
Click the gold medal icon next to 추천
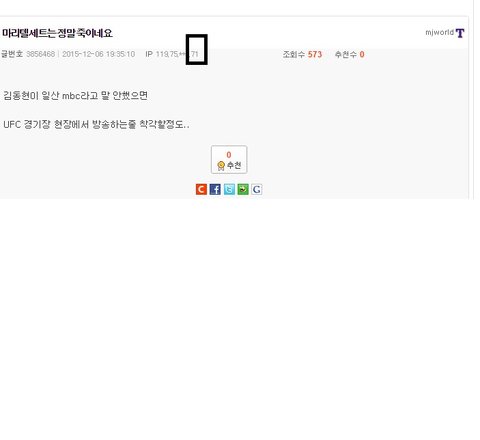[x=221, y=166]
